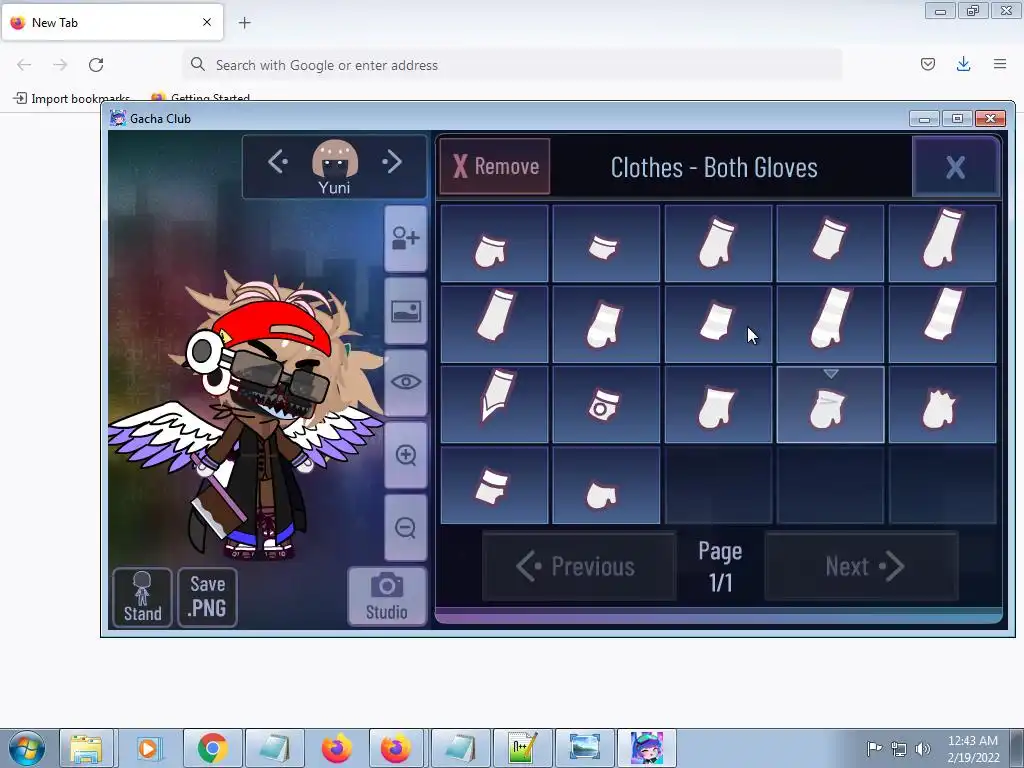
Task: Select the currently highlighted glove tile
Action: click(x=830, y=405)
